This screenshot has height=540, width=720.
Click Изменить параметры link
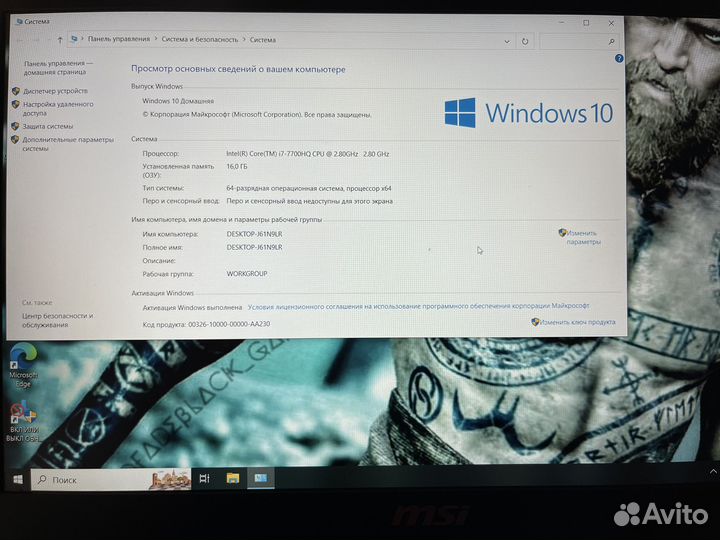[583, 237]
